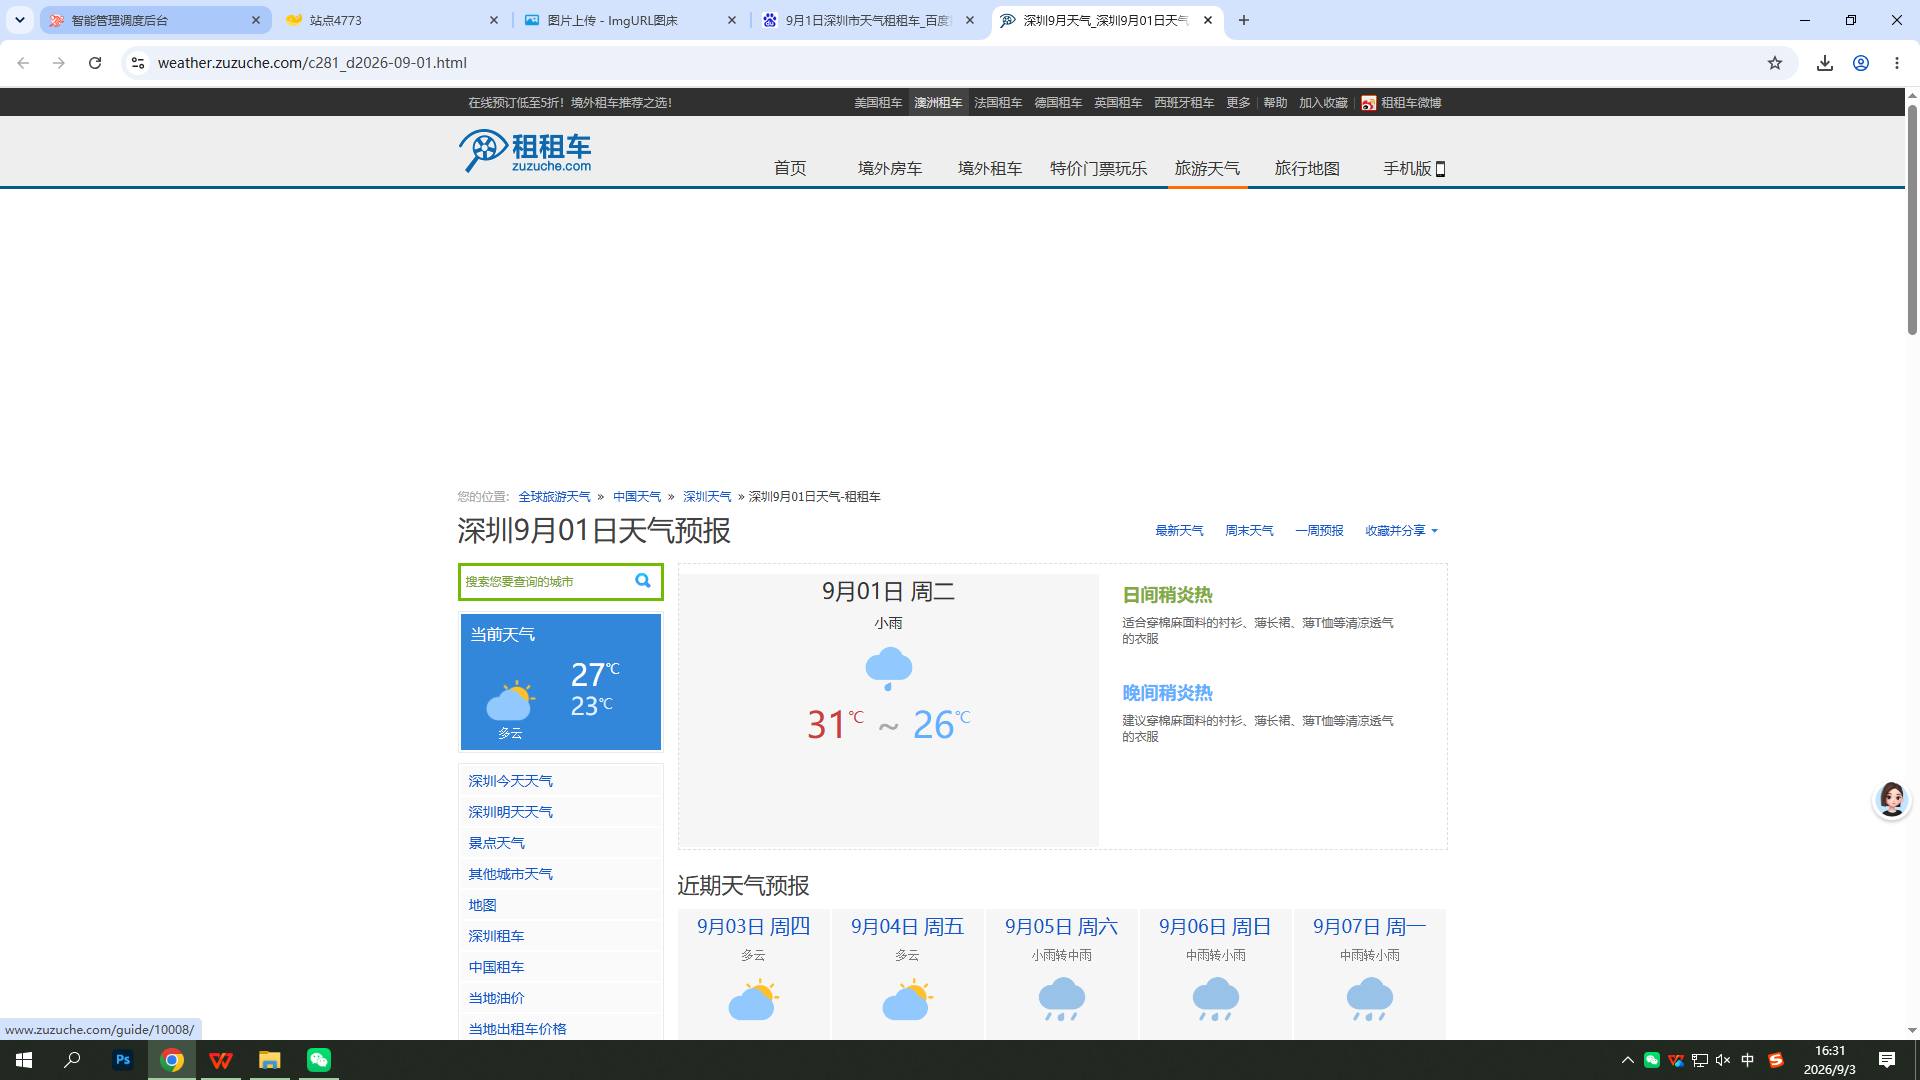Screen dimensions: 1920x1080
Task: Open 手机版 navigation item
Action: click(1414, 168)
